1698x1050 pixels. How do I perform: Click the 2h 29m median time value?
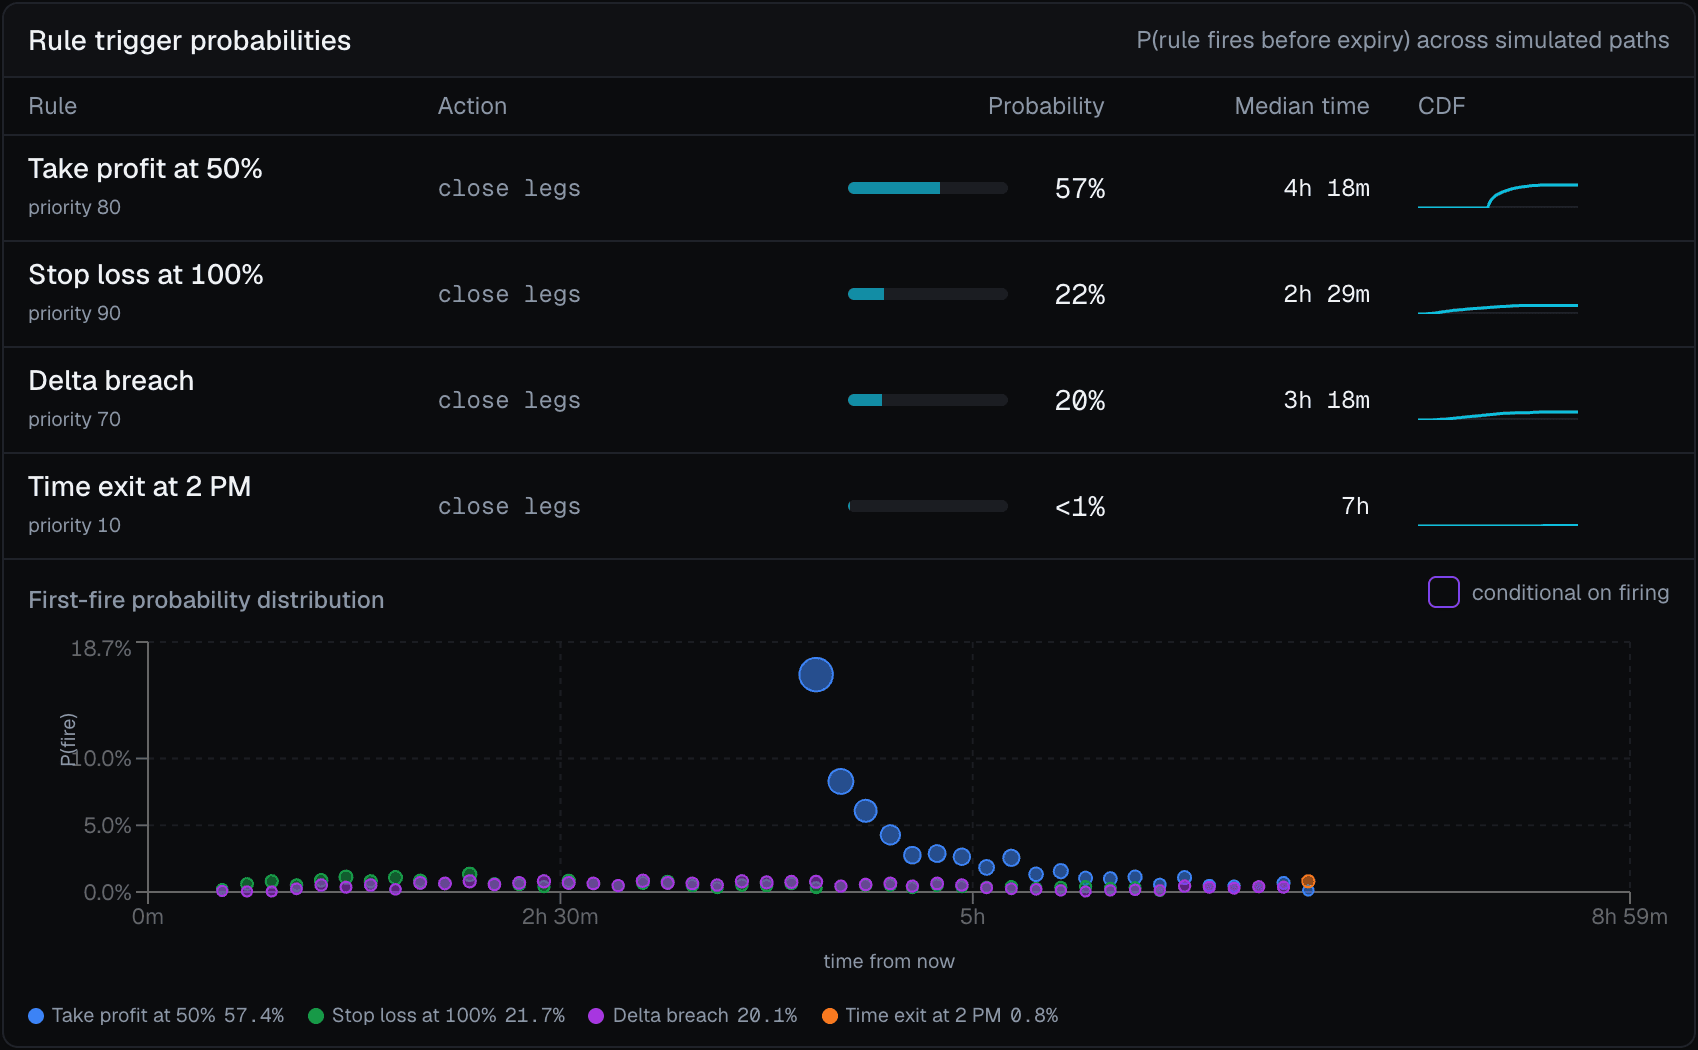point(1326,294)
